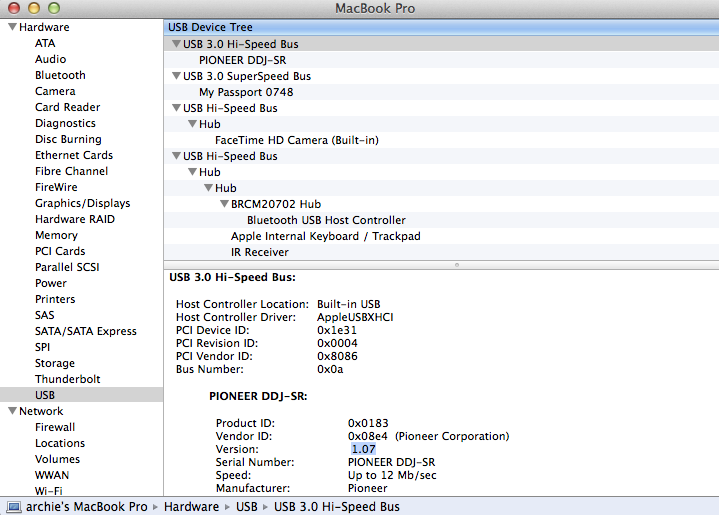The width and height of the screenshot is (719, 515).
Task: Open Fibre Channel in sidebar
Action: click(72, 171)
